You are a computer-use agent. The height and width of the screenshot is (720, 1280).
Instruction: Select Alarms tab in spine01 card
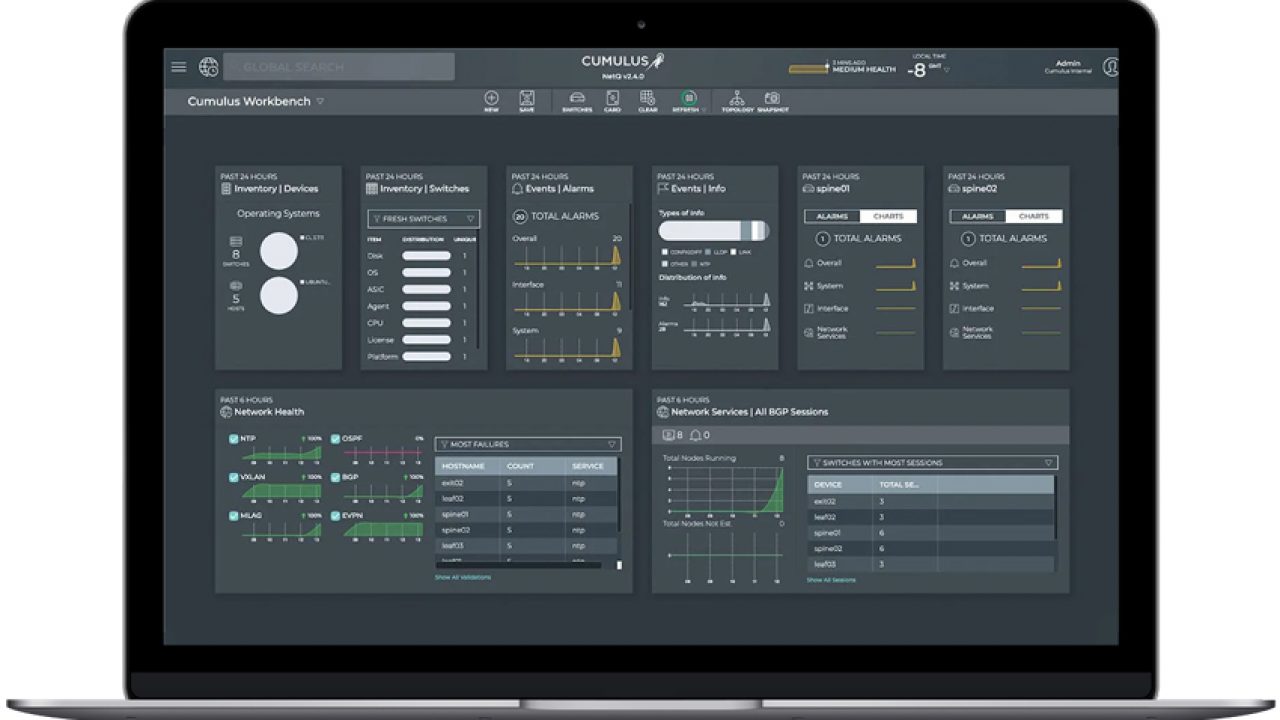[x=832, y=216]
